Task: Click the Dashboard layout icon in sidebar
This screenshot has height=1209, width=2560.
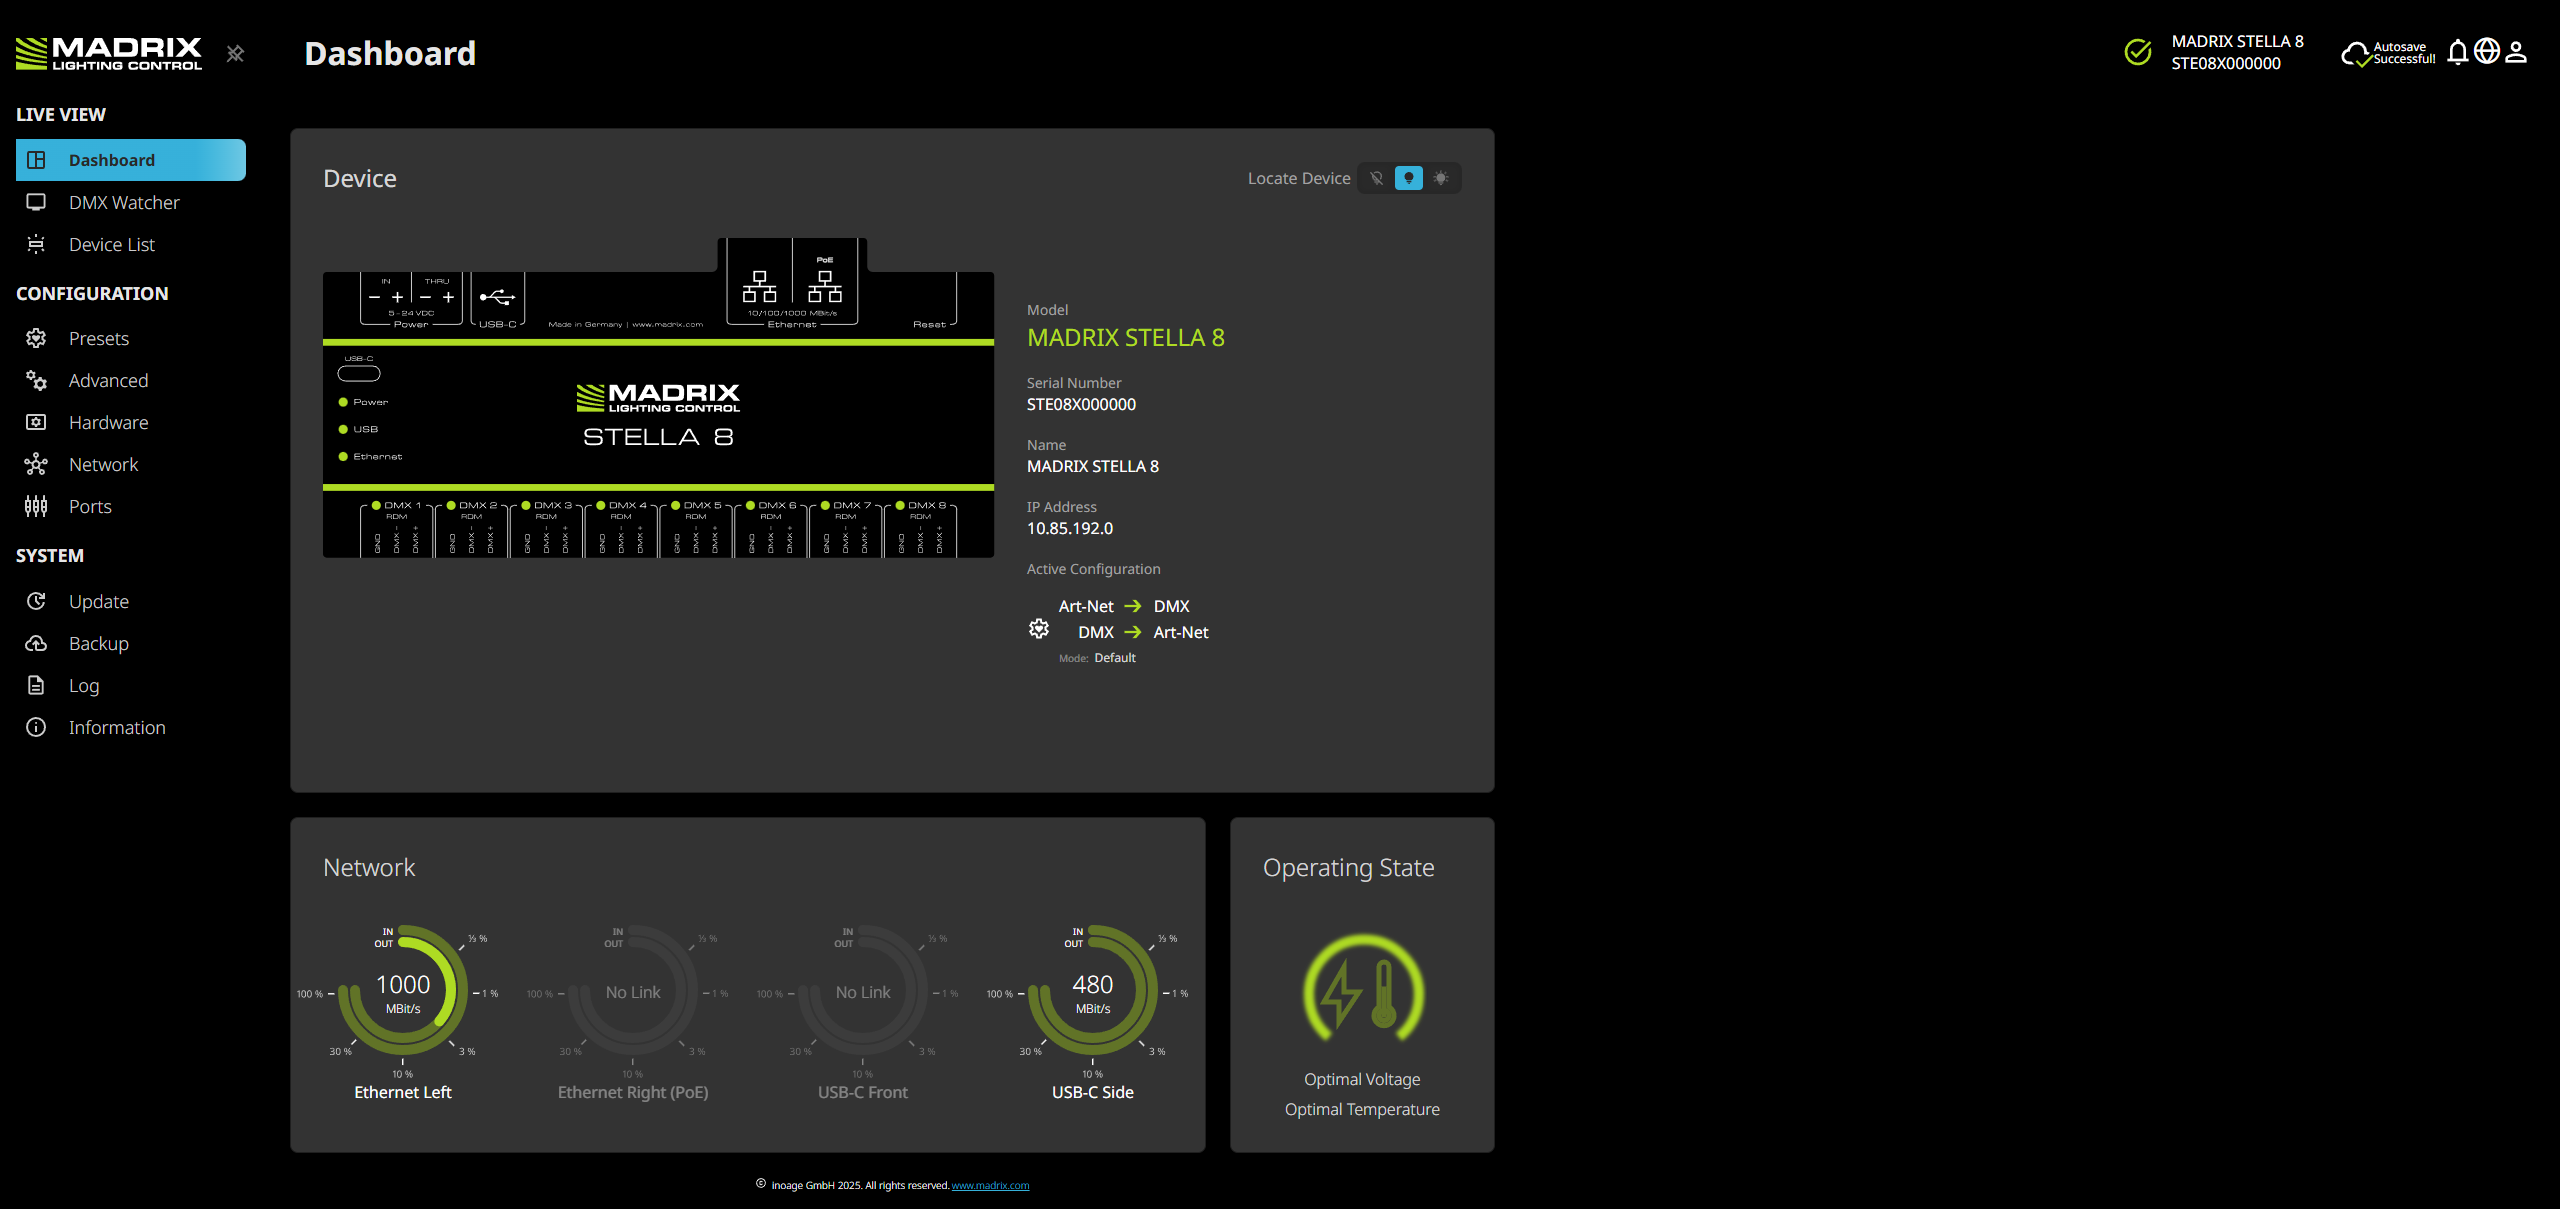Action: (x=36, y=160)
